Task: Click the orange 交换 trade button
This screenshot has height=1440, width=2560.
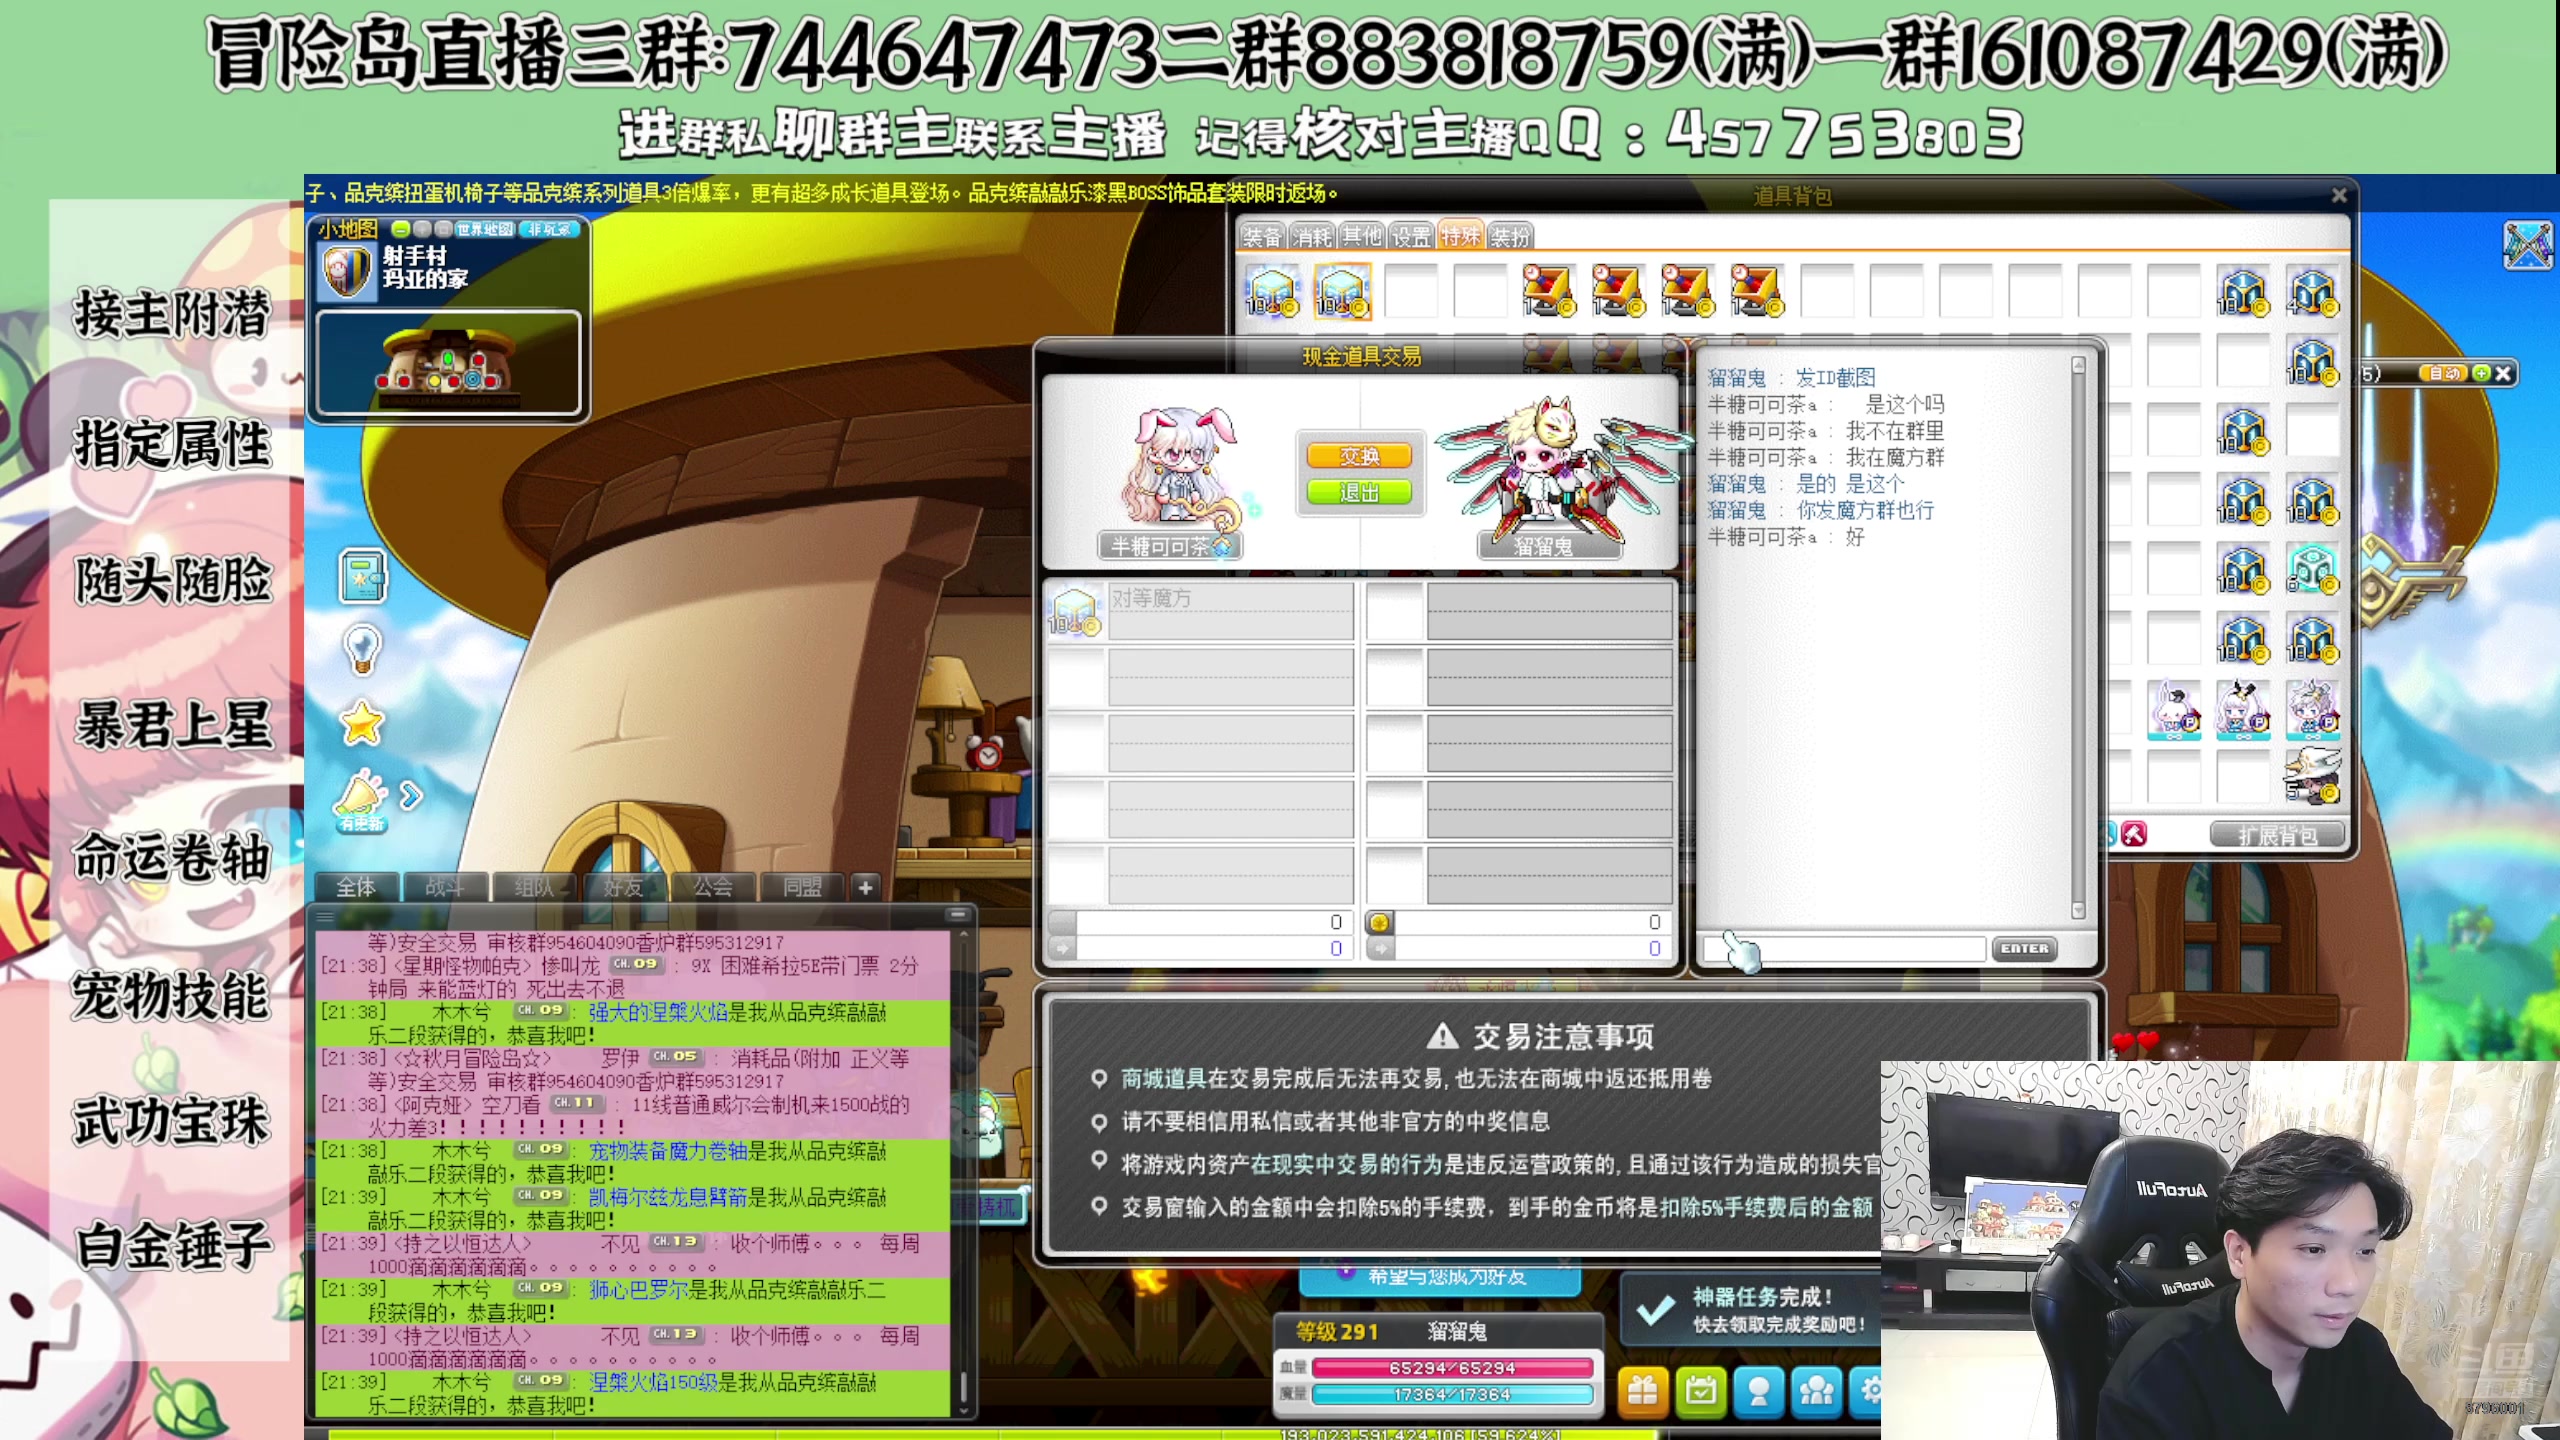Action: [1359, 456]
